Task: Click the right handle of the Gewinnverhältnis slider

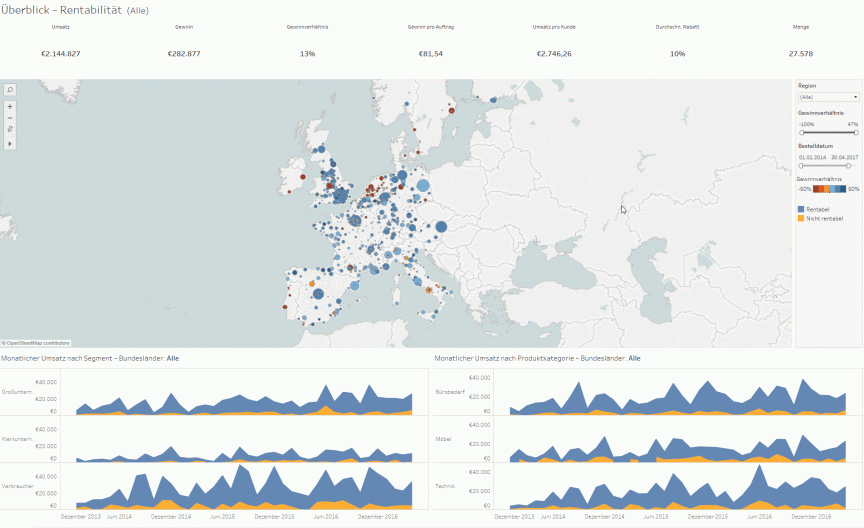Action: [x=856, y=132]
